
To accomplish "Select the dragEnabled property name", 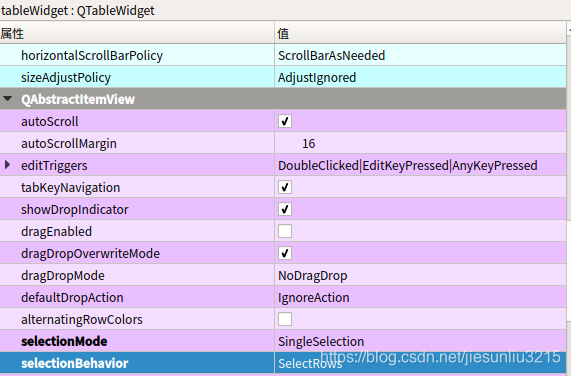I will (56, 231).
